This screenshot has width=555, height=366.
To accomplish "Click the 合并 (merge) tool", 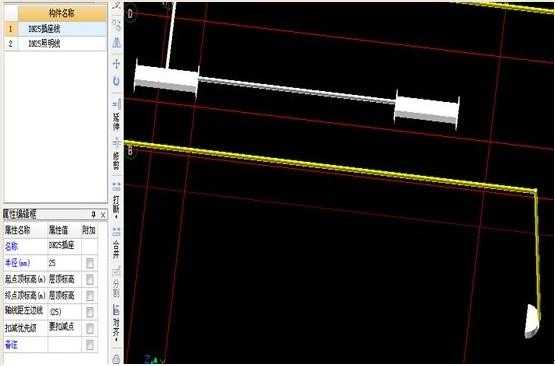I will click(x=116, y=244).
